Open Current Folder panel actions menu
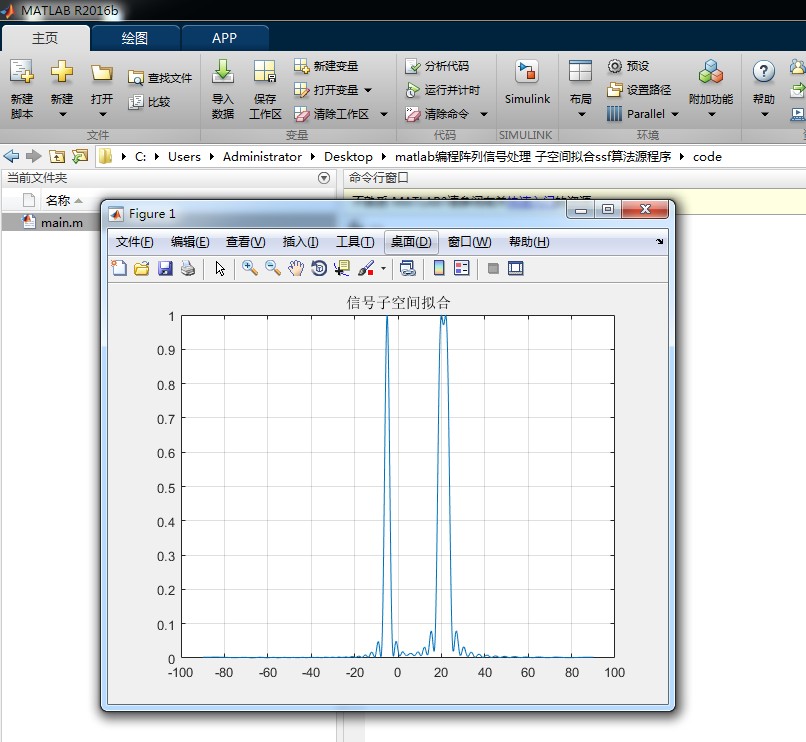Screen dimensions: 806x742 click(324, 178)
